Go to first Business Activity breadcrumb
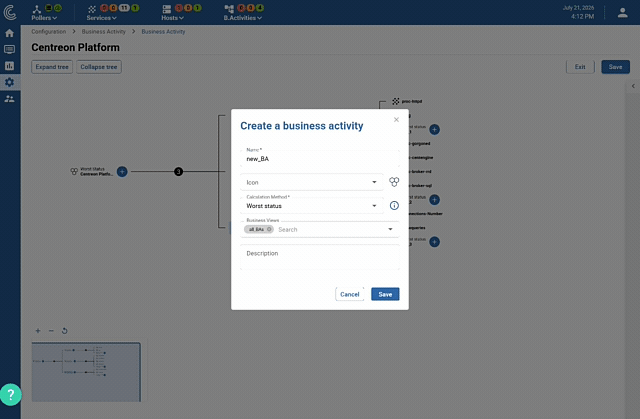Viewport: 640px width, 419px height. 104,31
